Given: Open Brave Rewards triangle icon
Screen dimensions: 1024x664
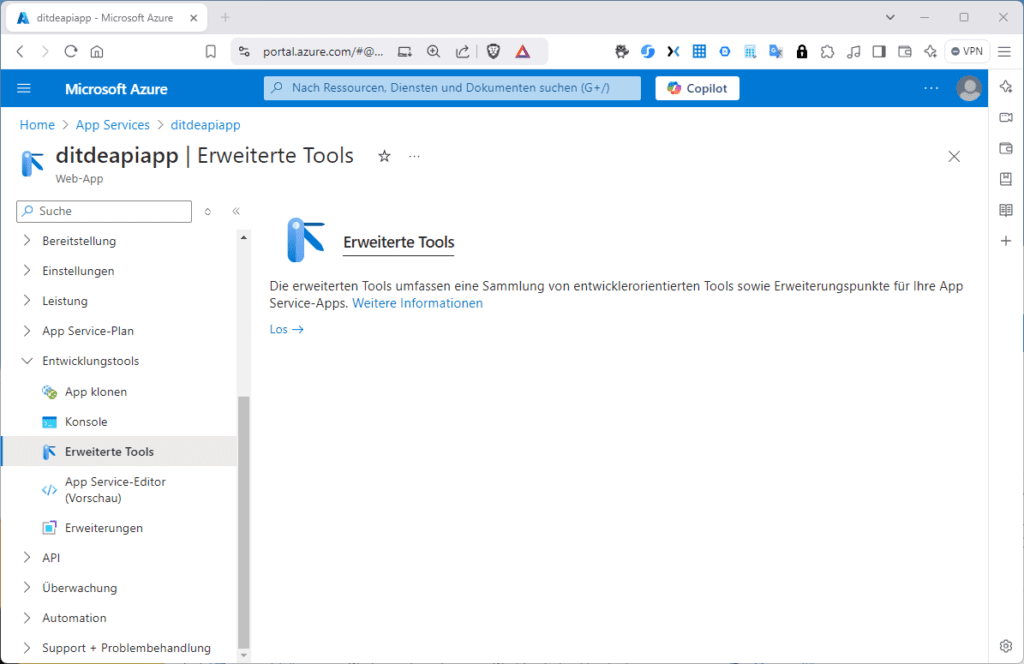Looking at the screenshot, I should [522, 52].
